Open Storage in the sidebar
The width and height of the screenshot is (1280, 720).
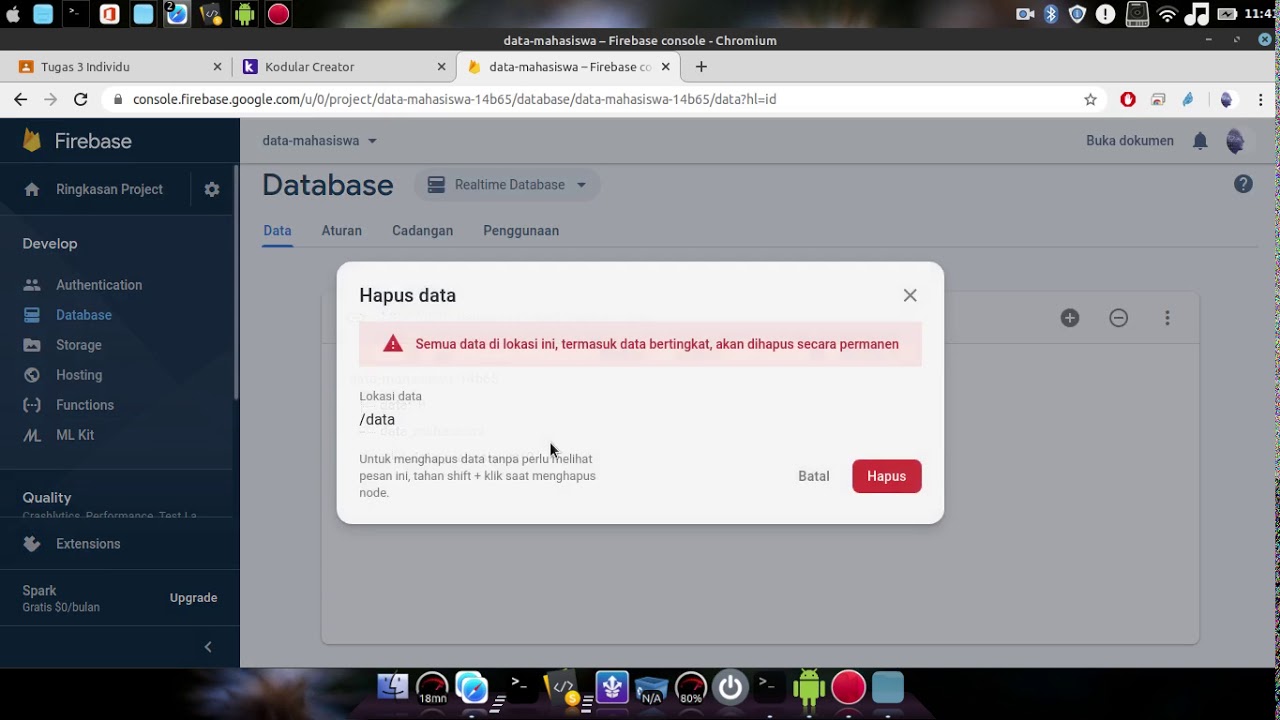coord(79,345)
